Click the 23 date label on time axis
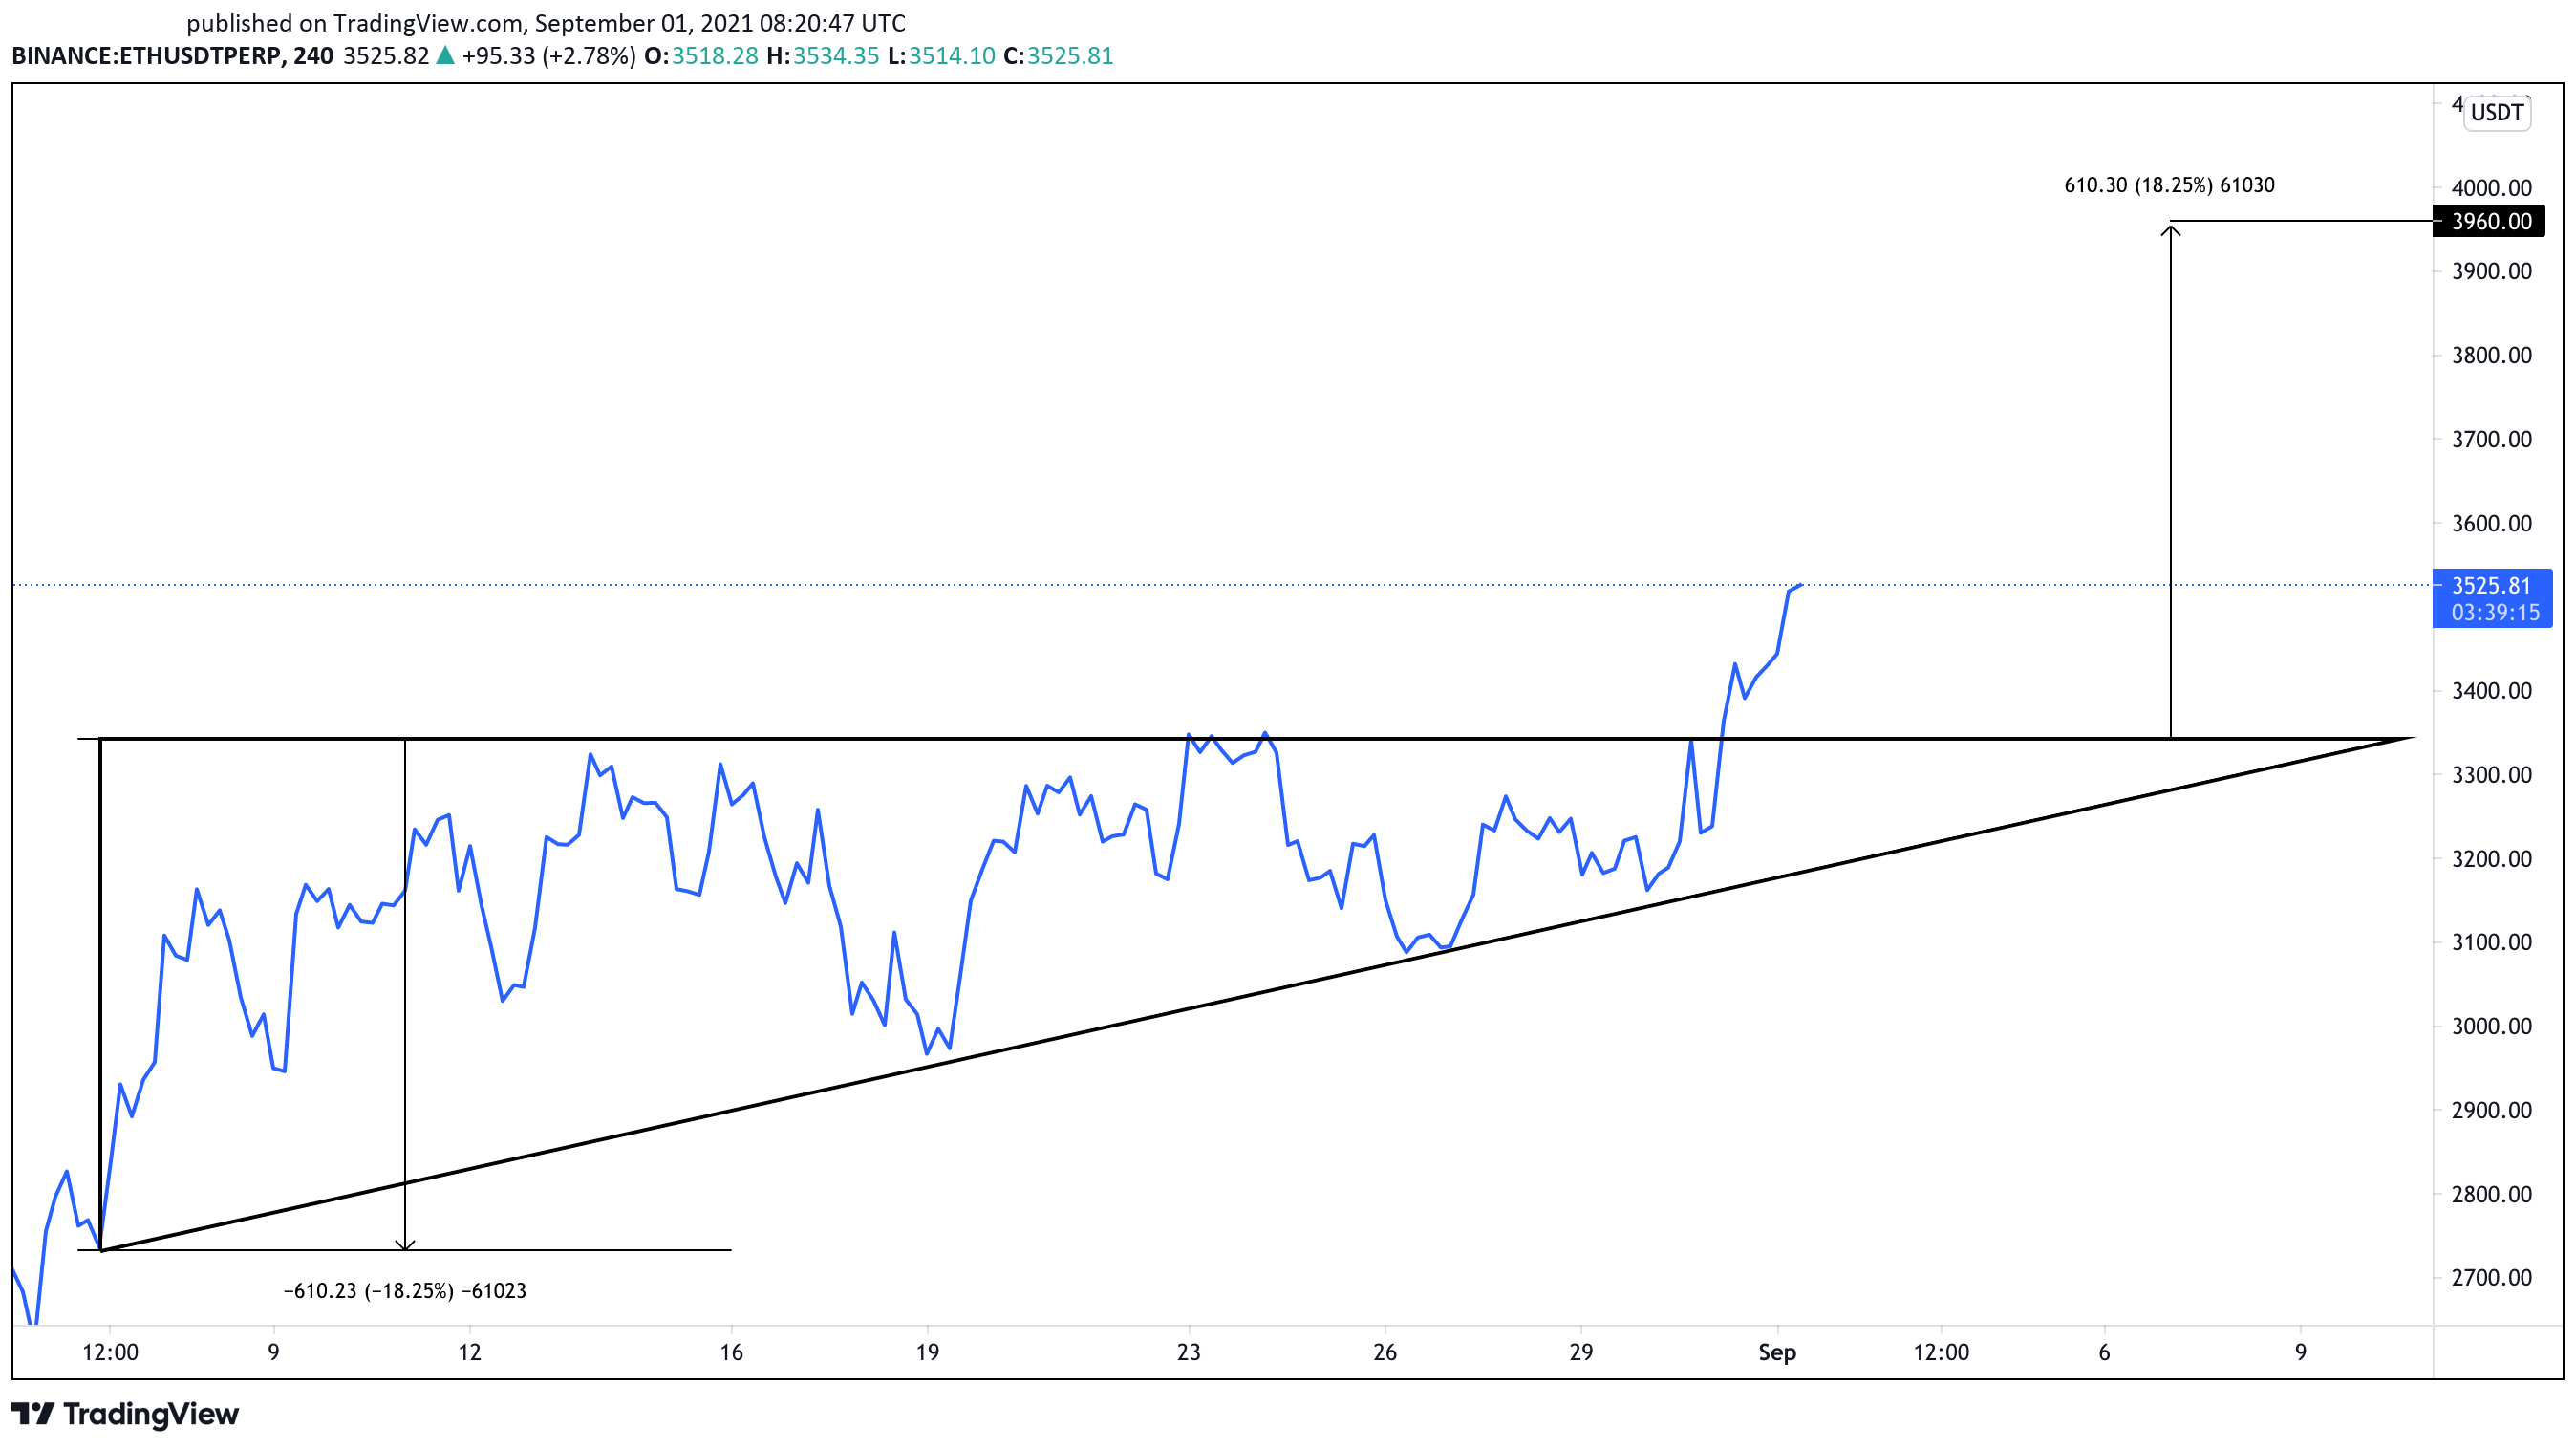 coord(1188,1352)
